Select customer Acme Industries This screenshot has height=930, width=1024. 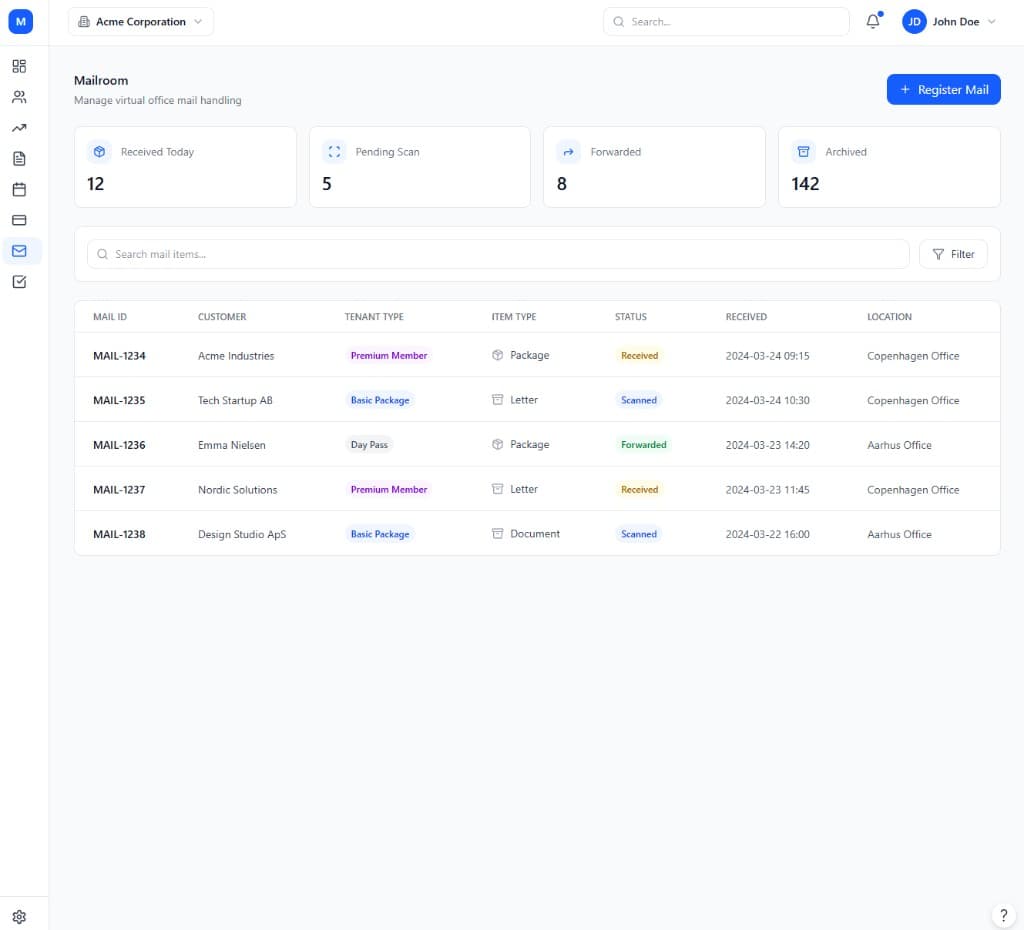(236, 356)
